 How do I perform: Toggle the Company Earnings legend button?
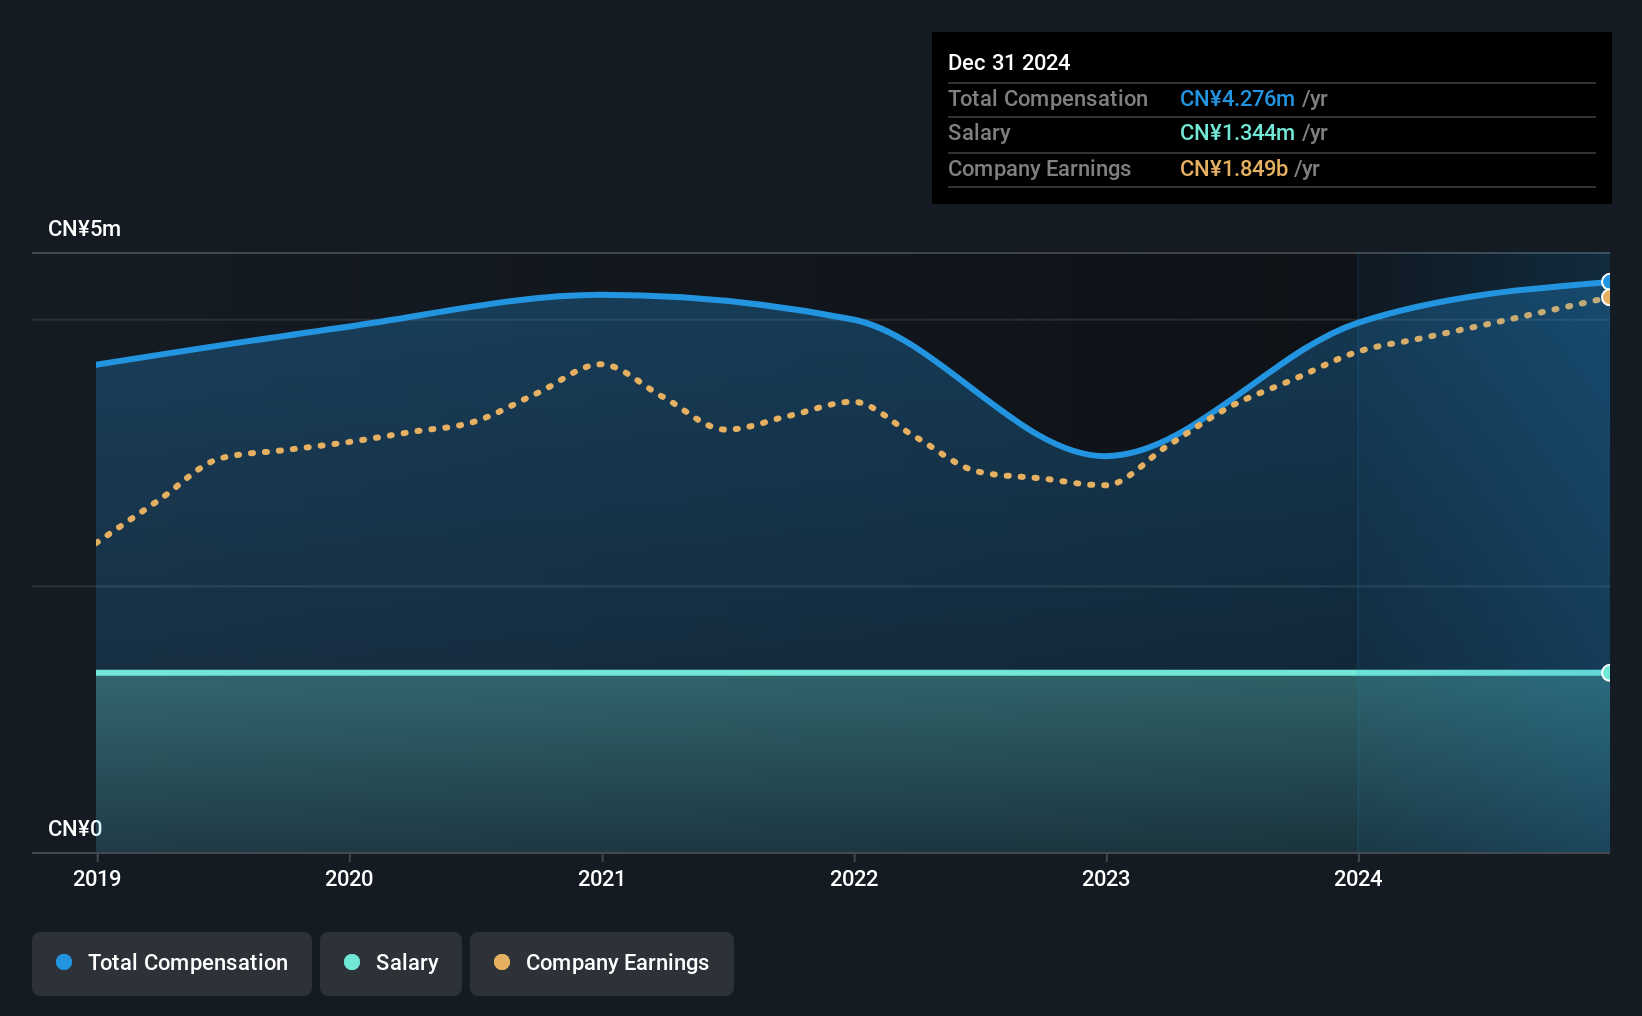(602, 963)
